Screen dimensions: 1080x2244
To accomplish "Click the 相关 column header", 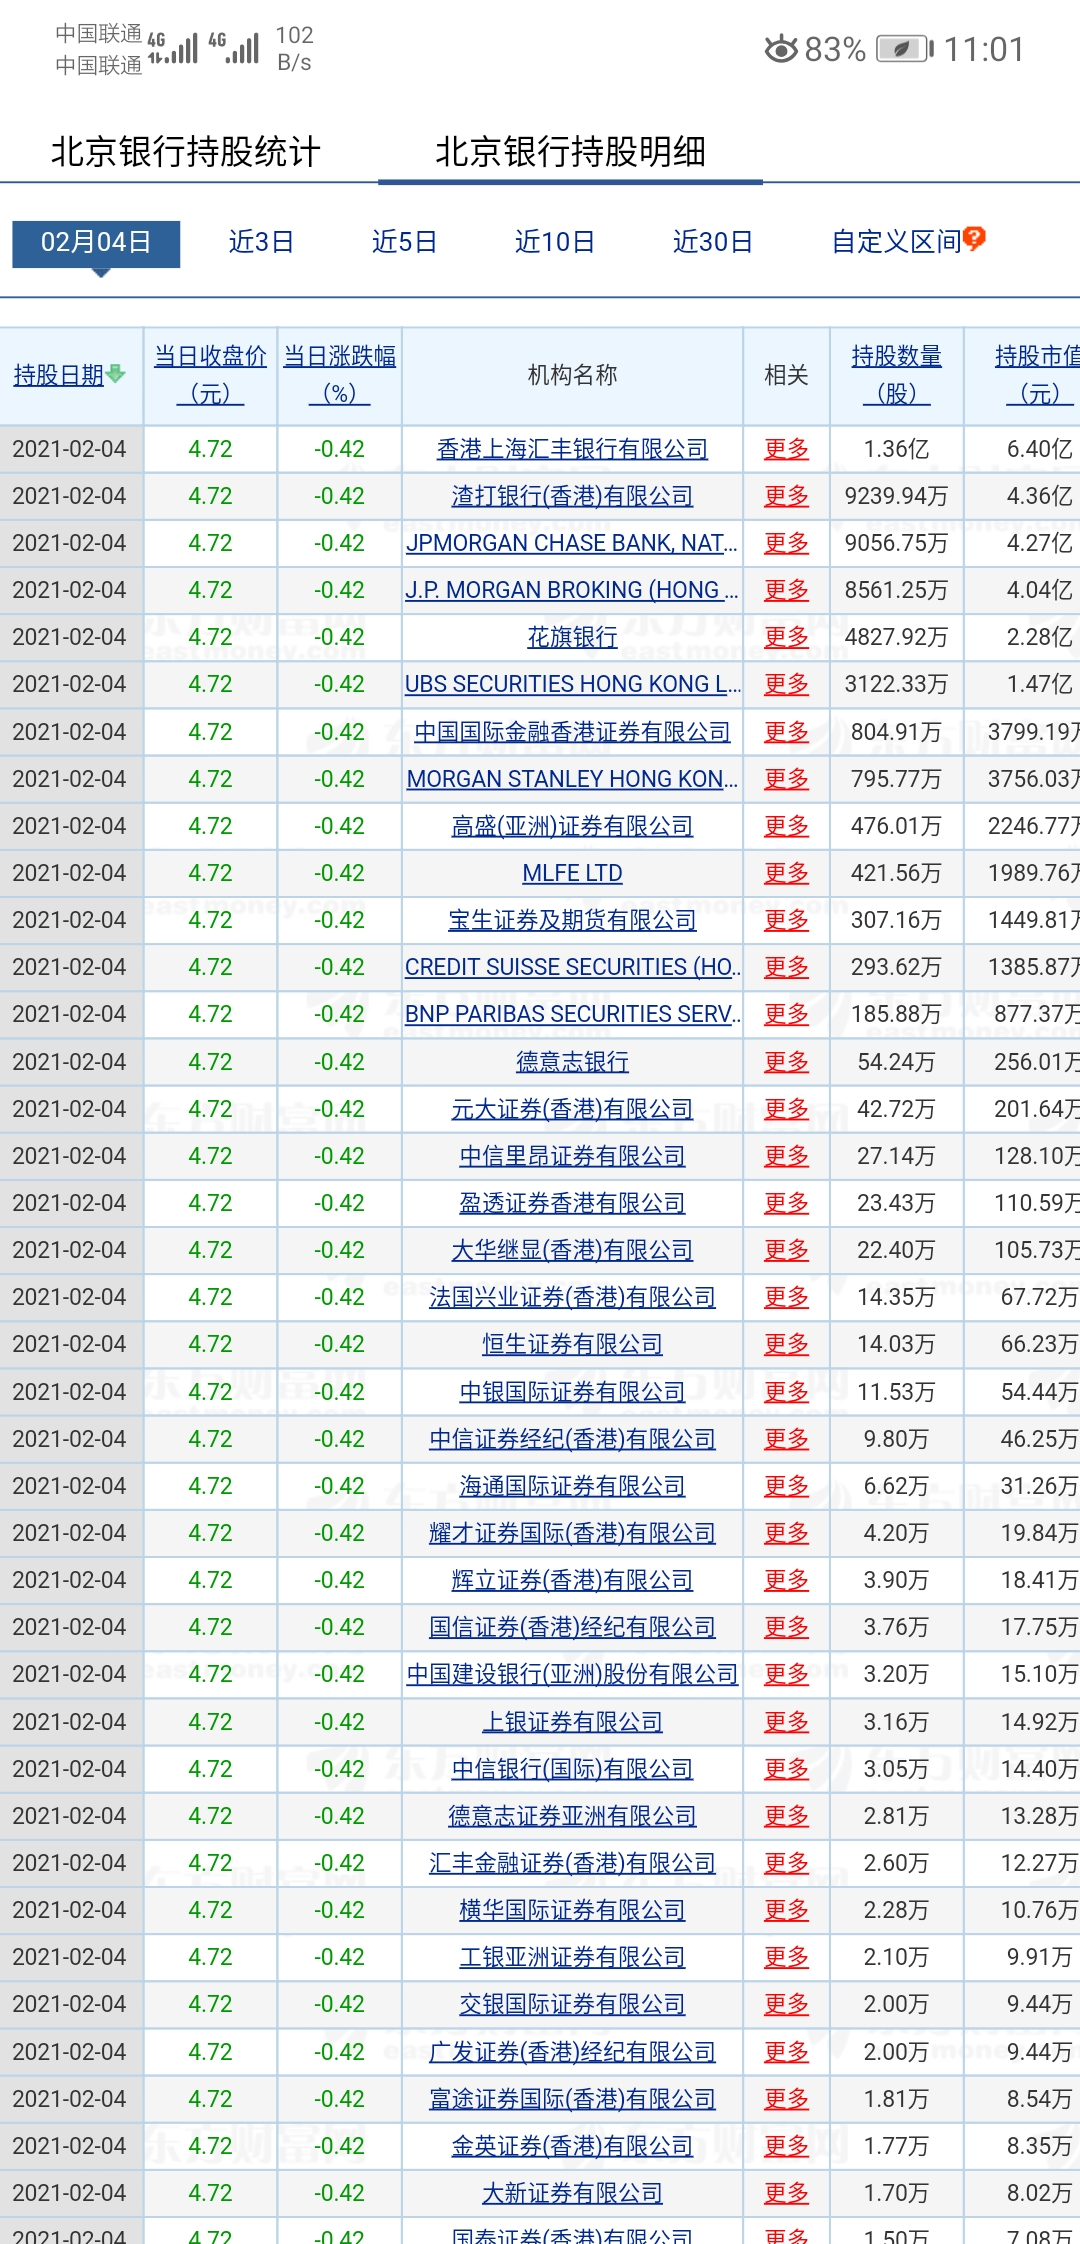I will tap(786, 375).
